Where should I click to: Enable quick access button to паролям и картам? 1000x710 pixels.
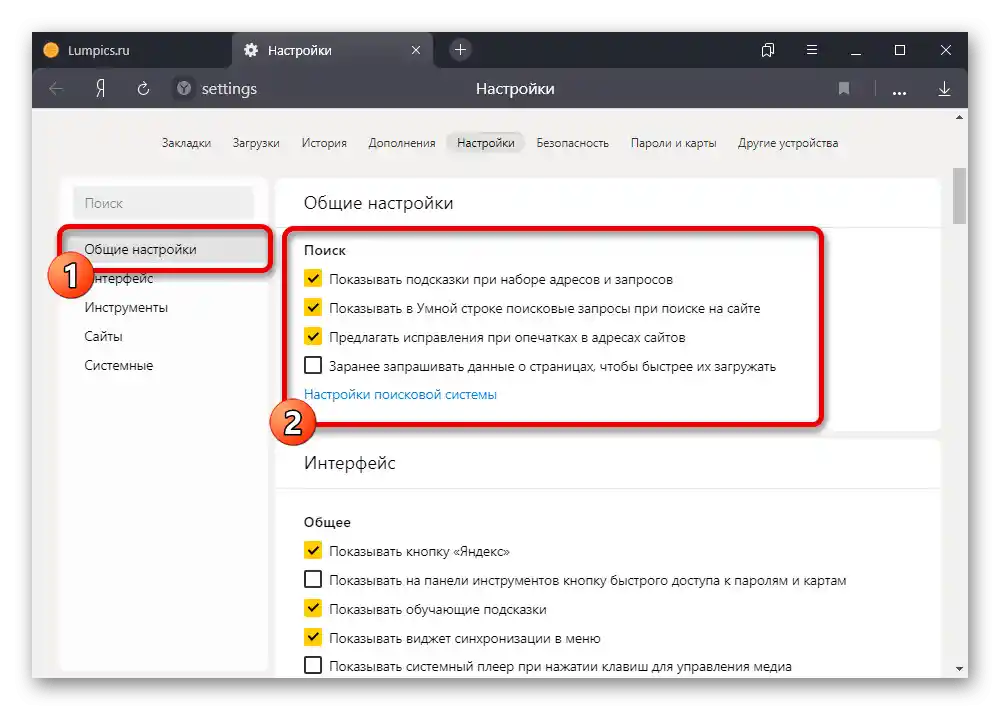[x=312, y=579]
